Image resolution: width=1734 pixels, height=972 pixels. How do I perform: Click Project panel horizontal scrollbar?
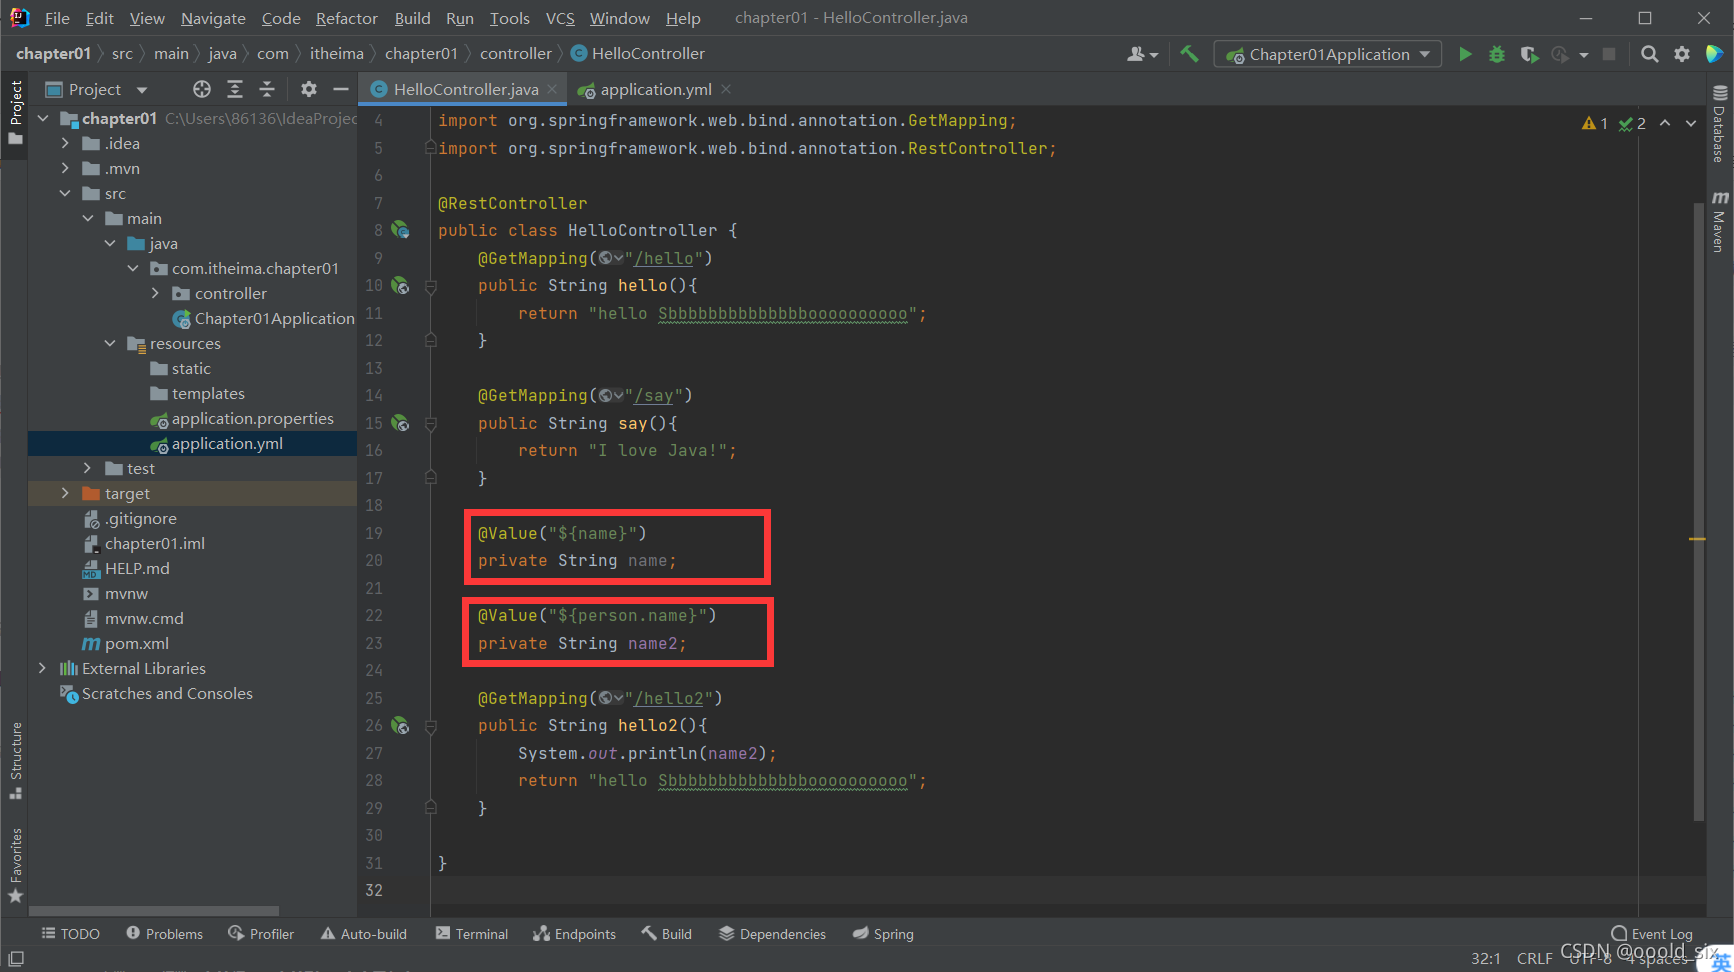(154, 911)
